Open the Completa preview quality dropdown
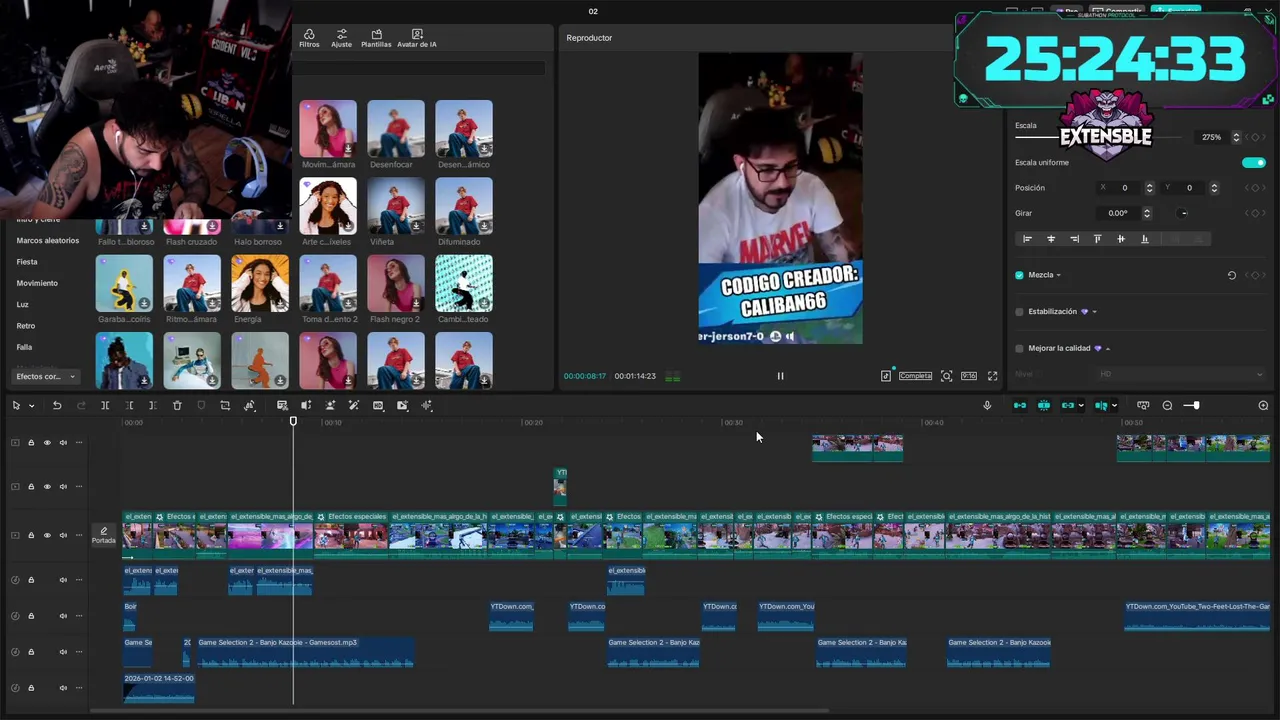1280x720 pixels. (x=915, y=376)
